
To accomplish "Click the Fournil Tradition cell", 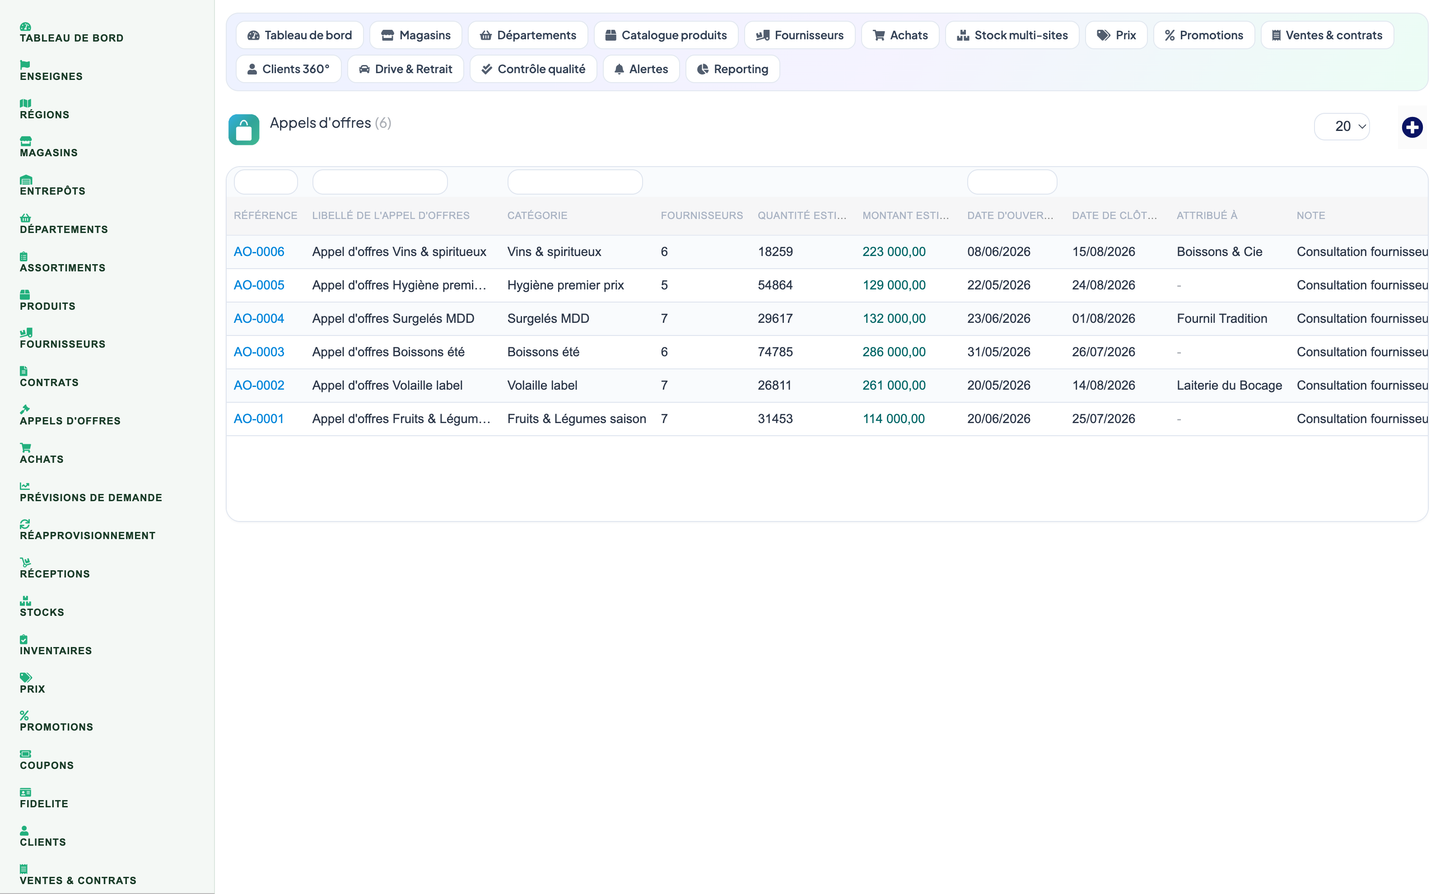I will 1222,319.
